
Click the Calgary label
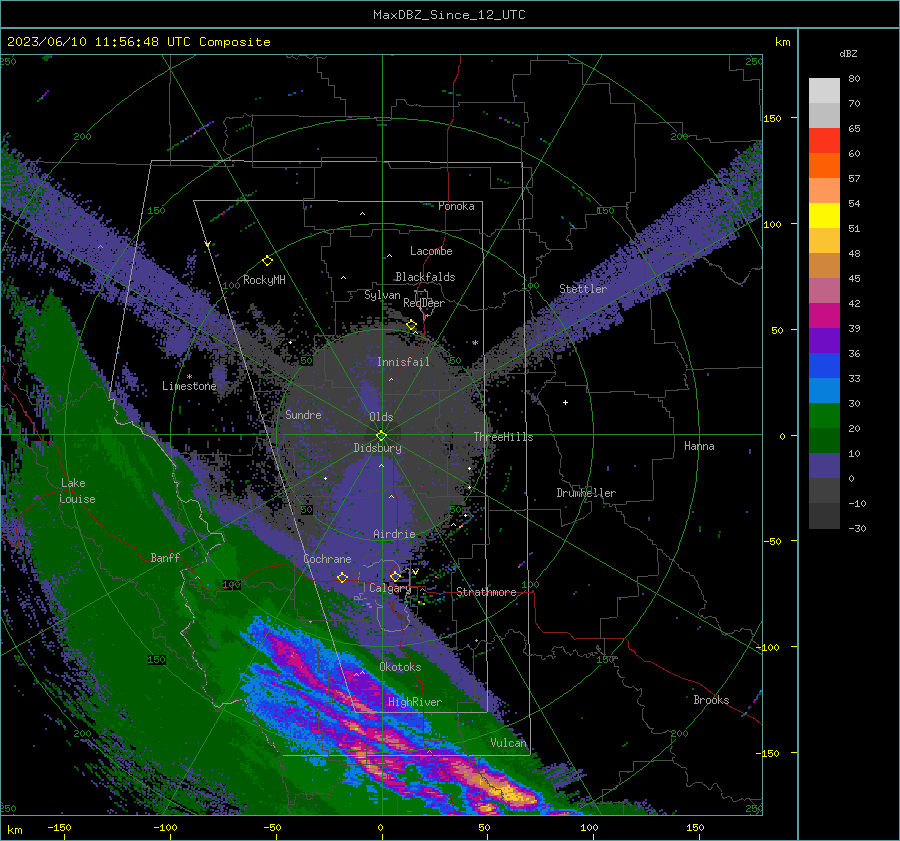pyautogui.click(x=390, y=588)
